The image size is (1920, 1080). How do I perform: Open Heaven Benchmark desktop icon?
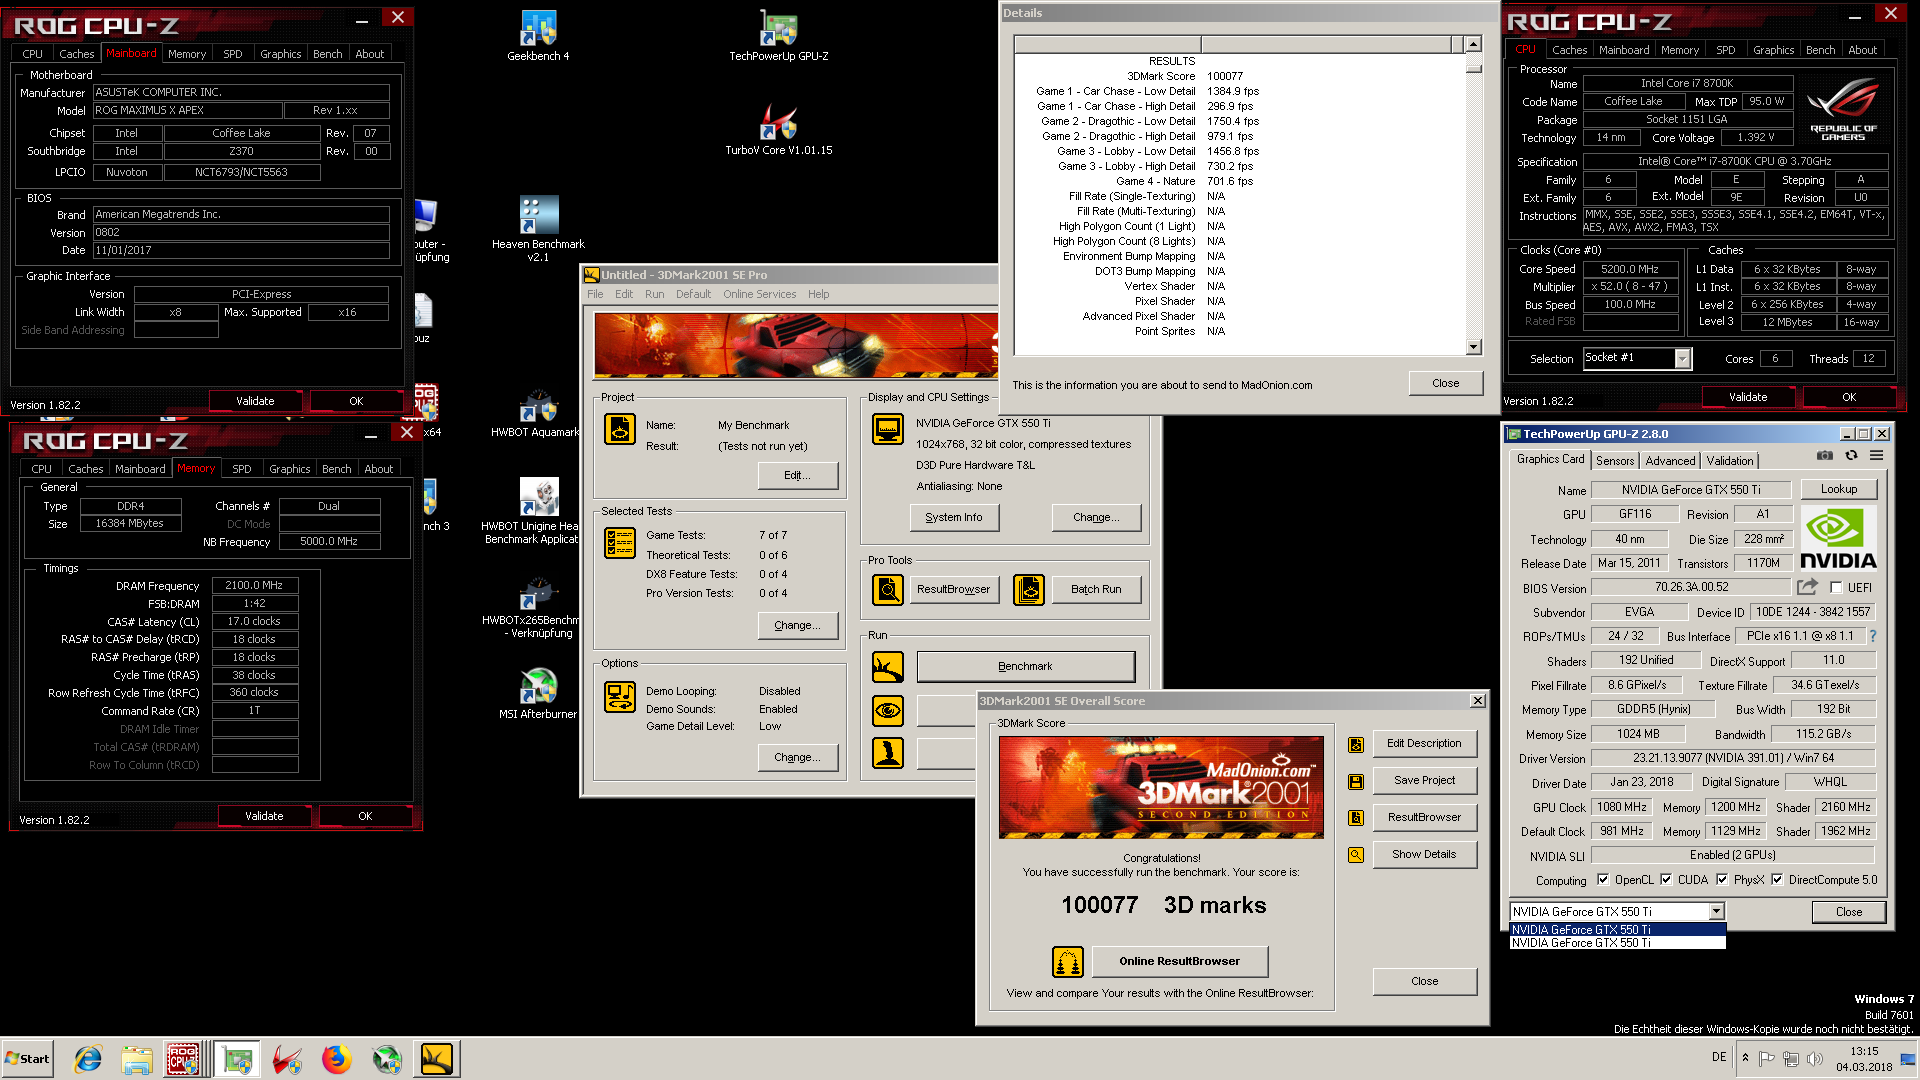click(x=538, y=228)
